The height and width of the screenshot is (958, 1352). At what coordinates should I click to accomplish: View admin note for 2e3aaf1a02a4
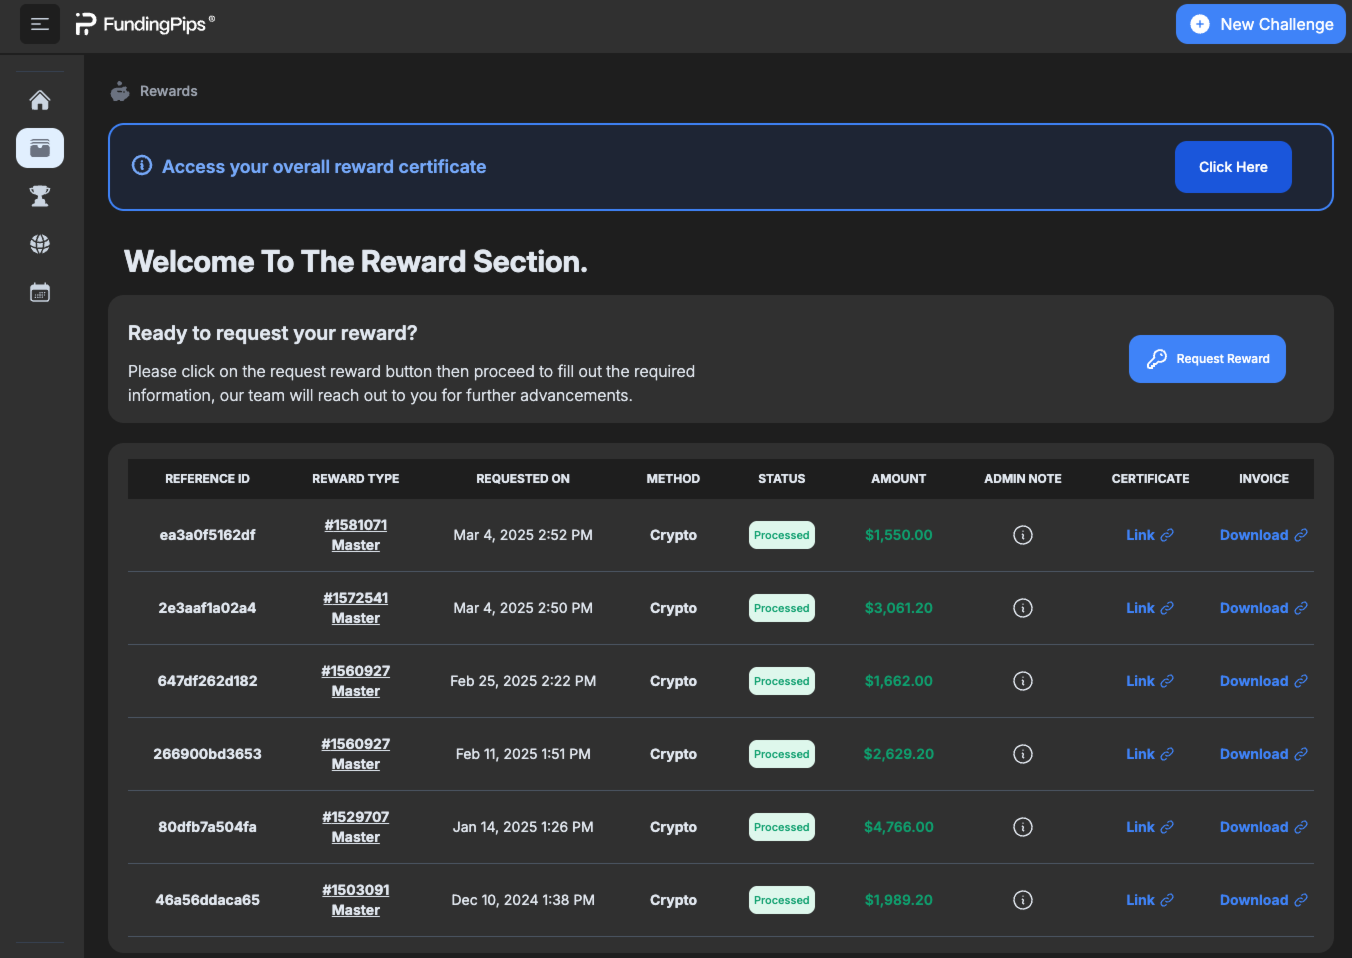click(1023, 608)
